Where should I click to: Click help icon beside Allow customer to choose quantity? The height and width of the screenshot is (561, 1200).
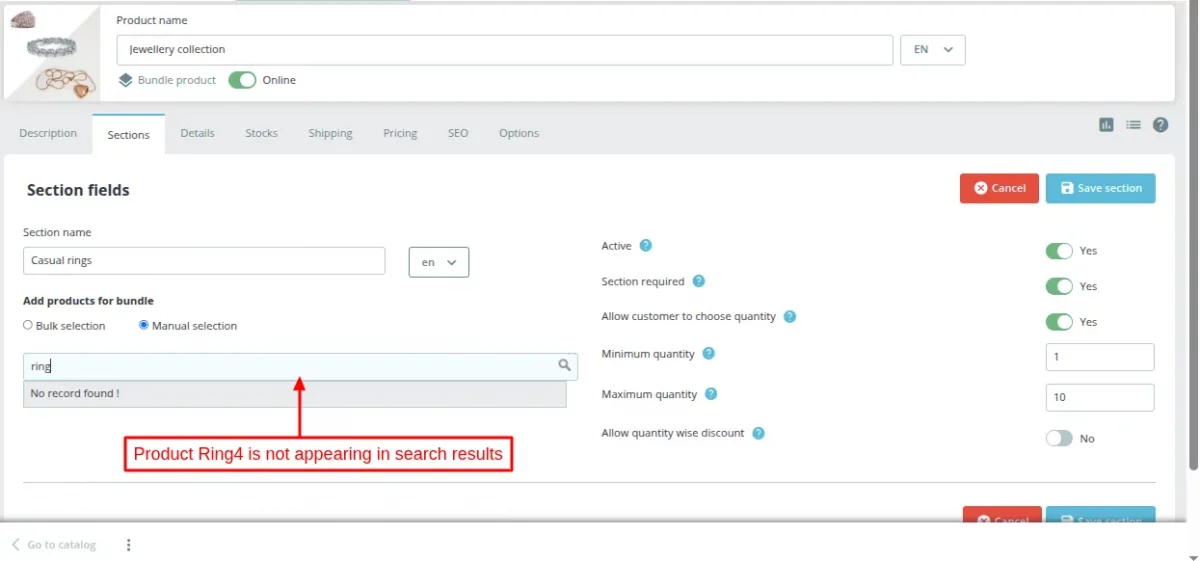click(790, 317)
